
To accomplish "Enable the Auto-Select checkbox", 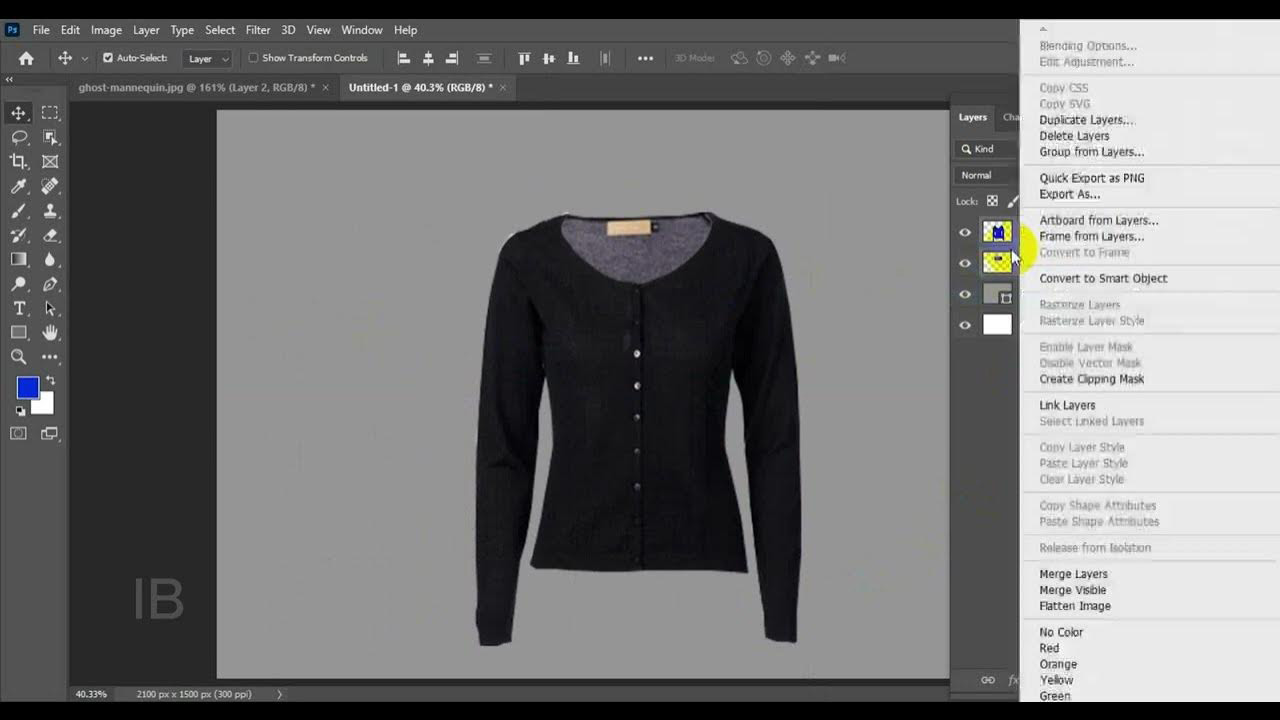I will point(108,58).
